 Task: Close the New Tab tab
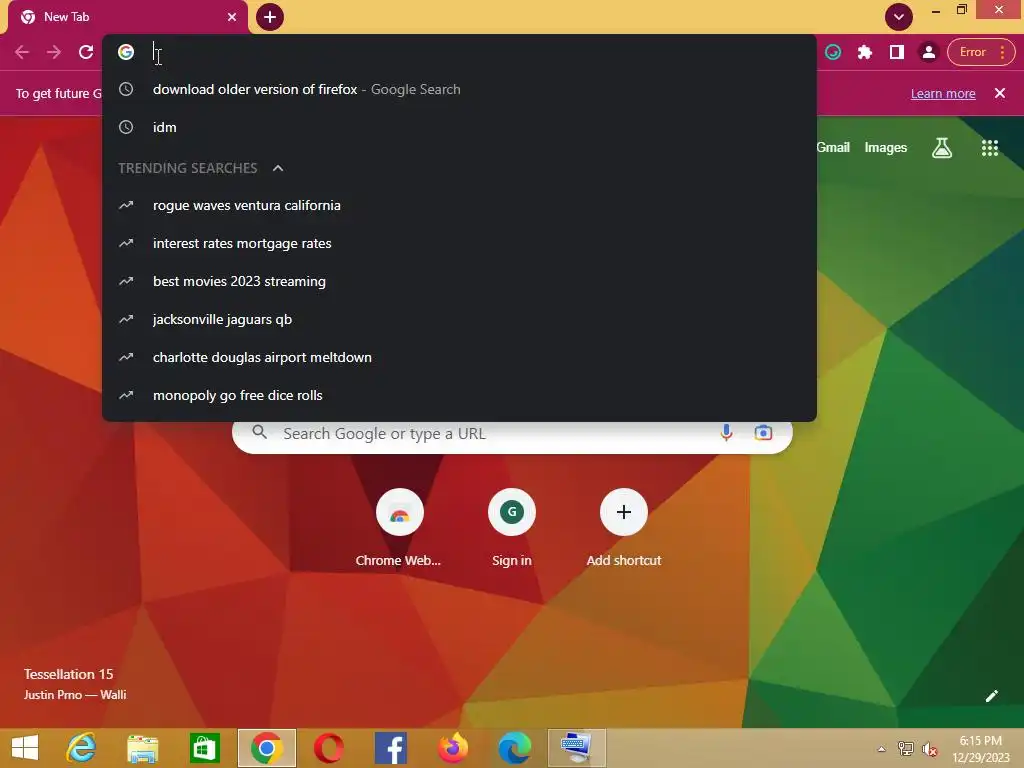(232, 17)
